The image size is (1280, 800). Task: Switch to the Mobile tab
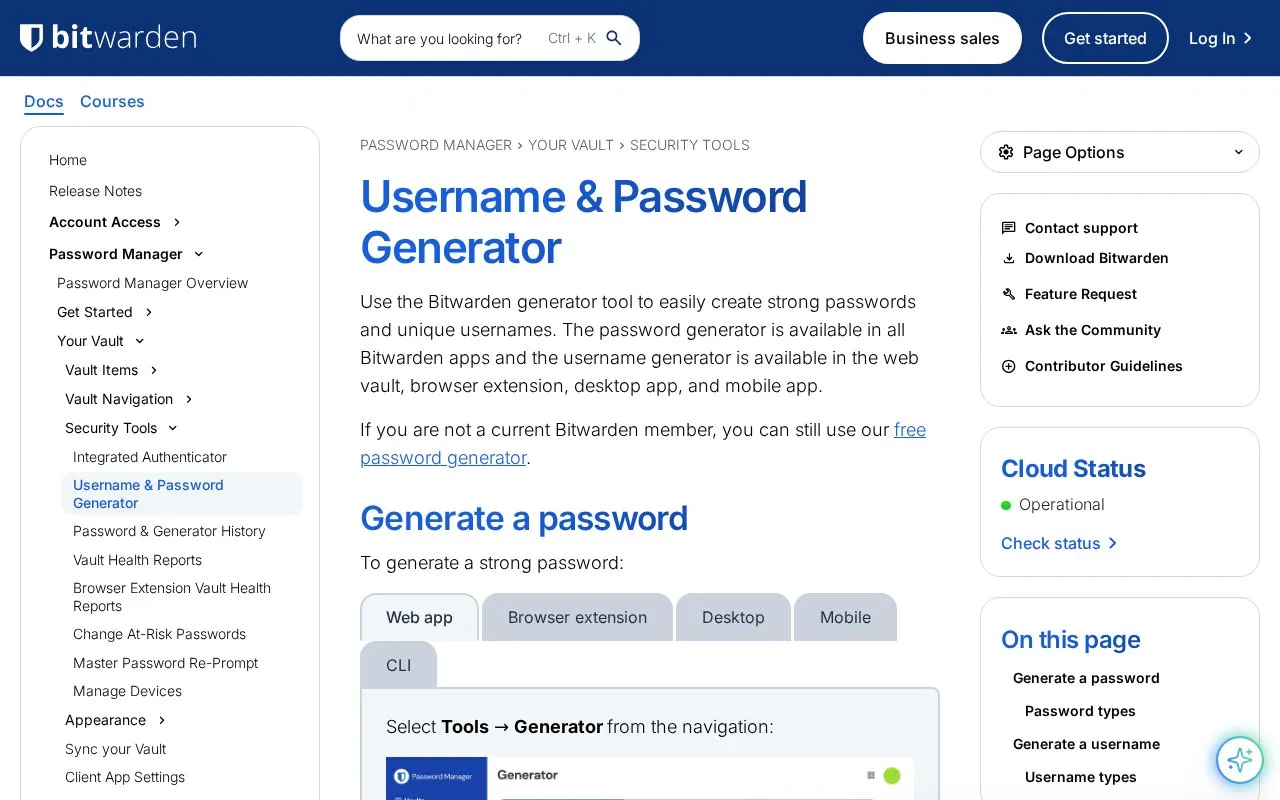coord(845,617)
